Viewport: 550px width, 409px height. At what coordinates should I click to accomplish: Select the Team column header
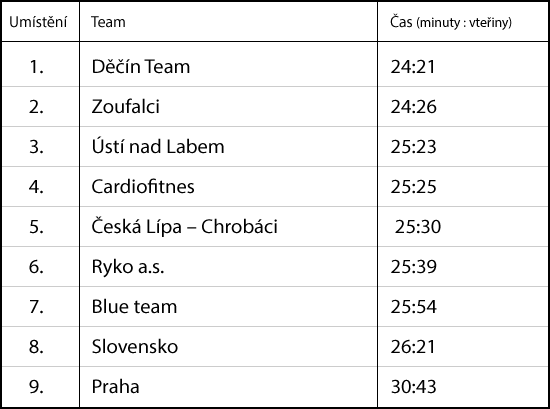click(x=108, y=22)
